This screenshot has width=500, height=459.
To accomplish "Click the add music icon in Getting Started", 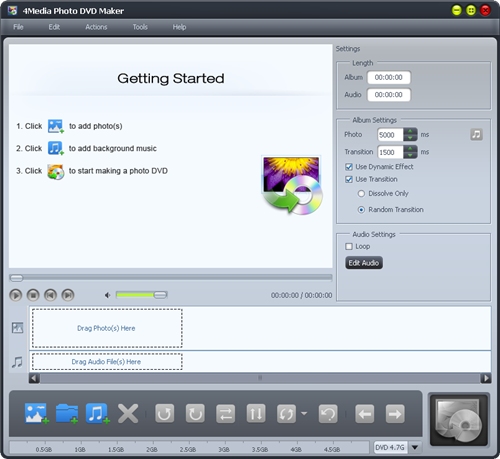I will point(56,148).
